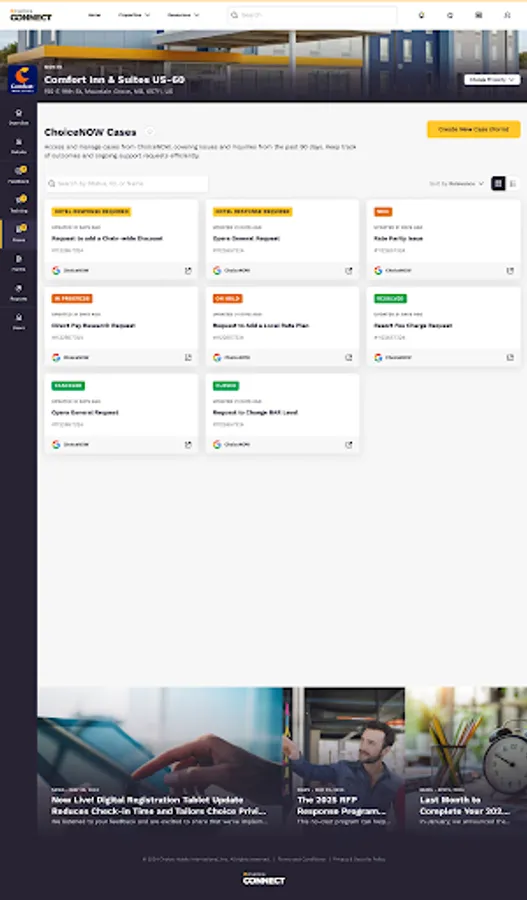Click the Comfort brand logo tile

(22, 79)
